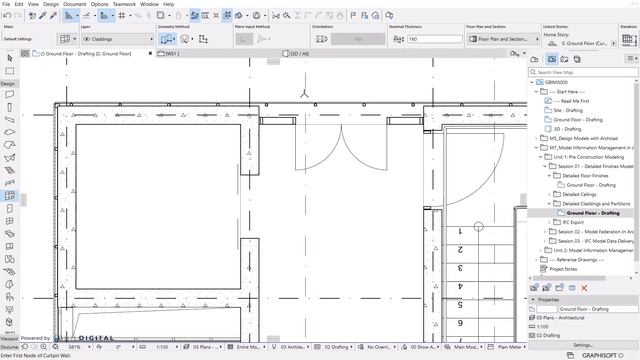The image size is (640, 360).
Task: Choose the chained polyline geometry method
Action: point(167,39)
